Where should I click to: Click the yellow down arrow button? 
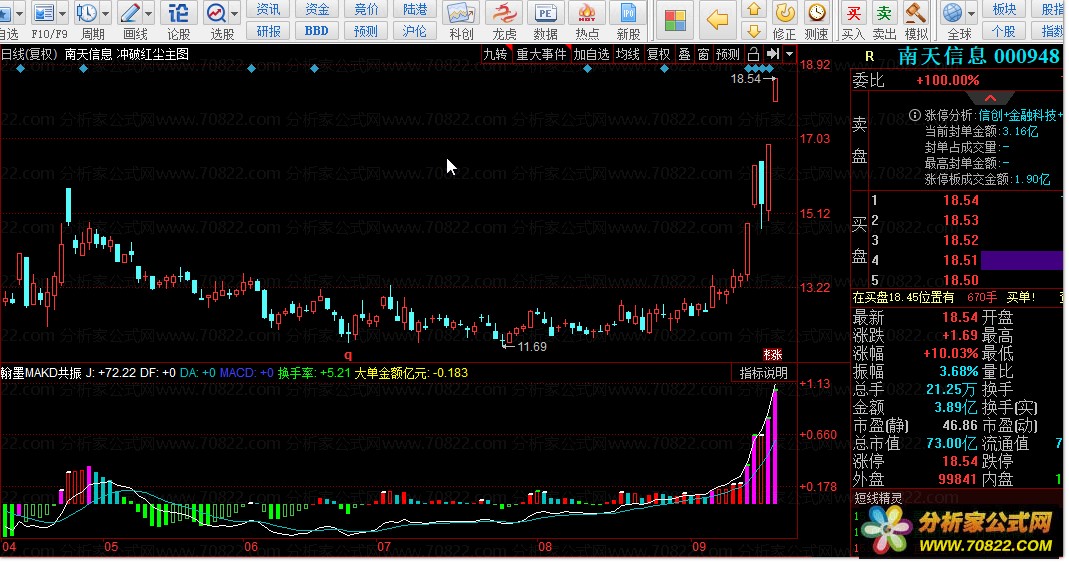(754, 31)
